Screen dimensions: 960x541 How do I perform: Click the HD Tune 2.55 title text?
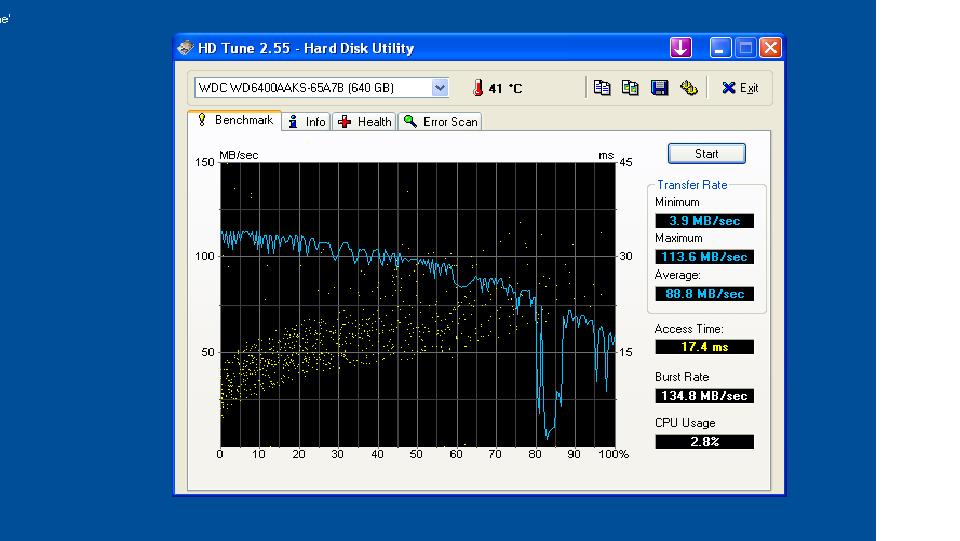pyautogui.click(x=306, y=48)
